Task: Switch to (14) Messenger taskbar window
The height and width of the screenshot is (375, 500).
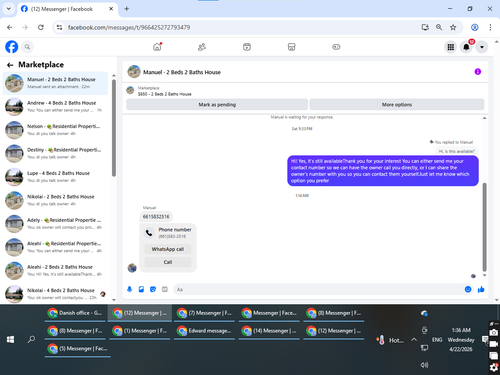Action: [269, 331]
